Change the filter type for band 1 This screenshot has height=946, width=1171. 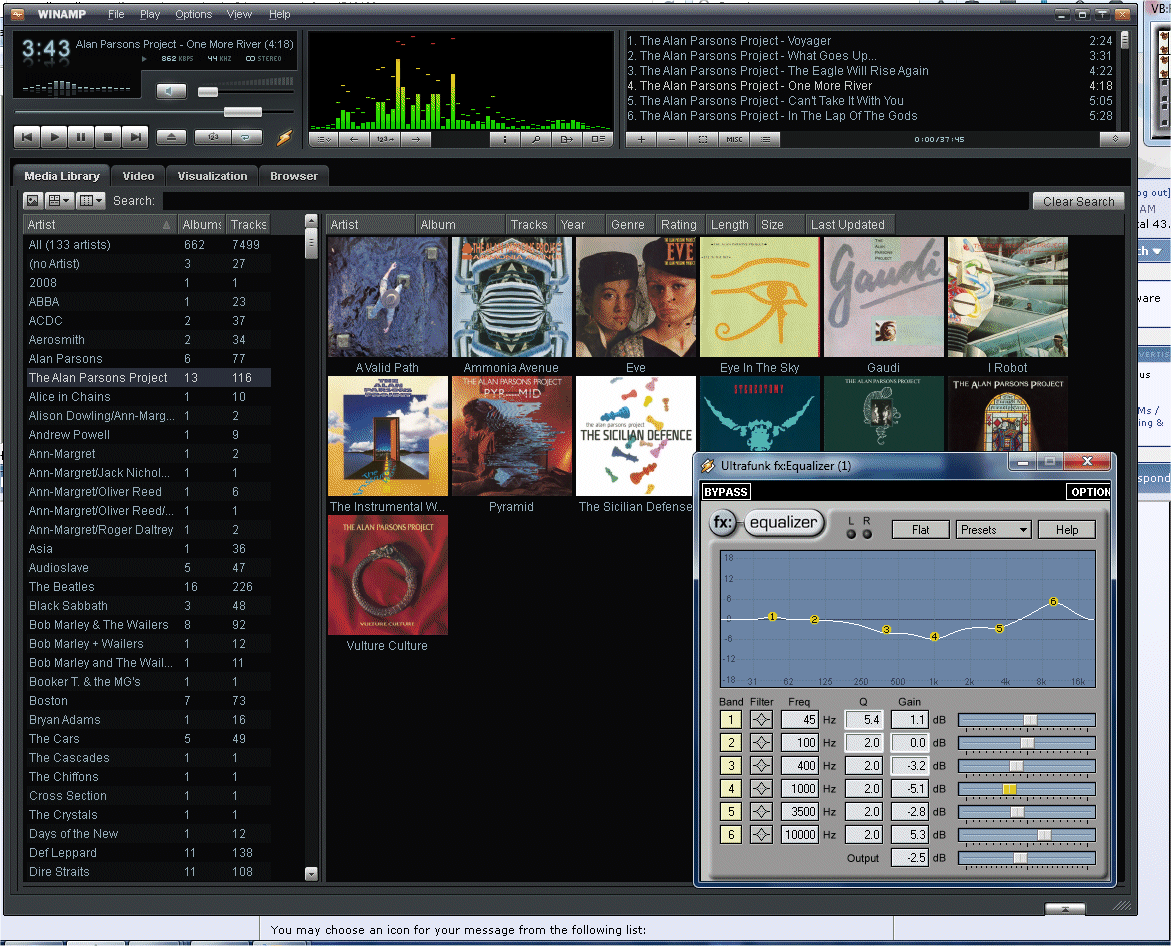click(761, 720)
